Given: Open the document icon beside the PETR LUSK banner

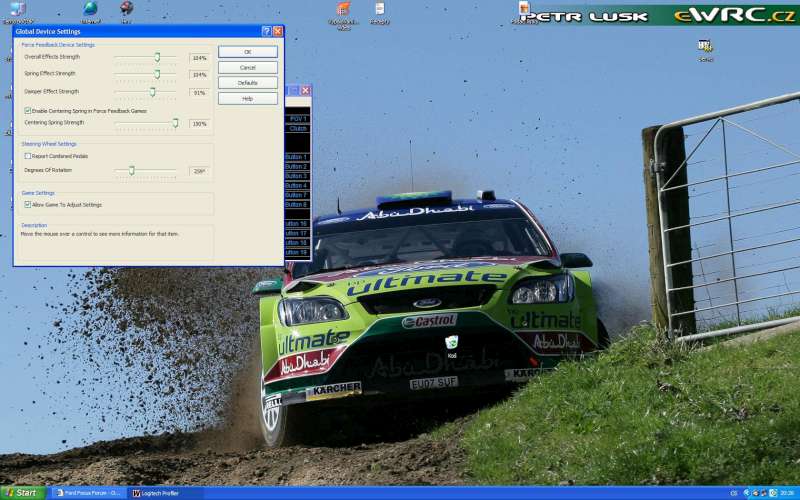Looking at the screenshot, I should click(x=523, y=8).
